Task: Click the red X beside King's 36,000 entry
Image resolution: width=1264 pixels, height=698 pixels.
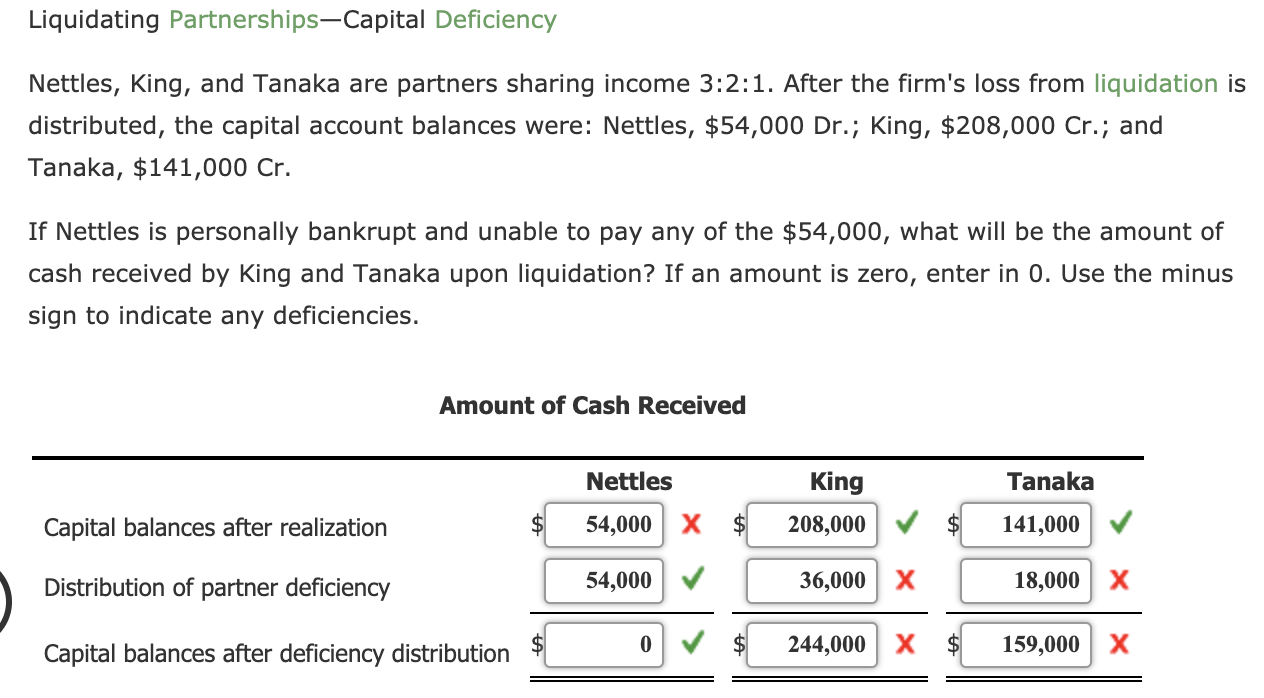Action: (906, 580)
